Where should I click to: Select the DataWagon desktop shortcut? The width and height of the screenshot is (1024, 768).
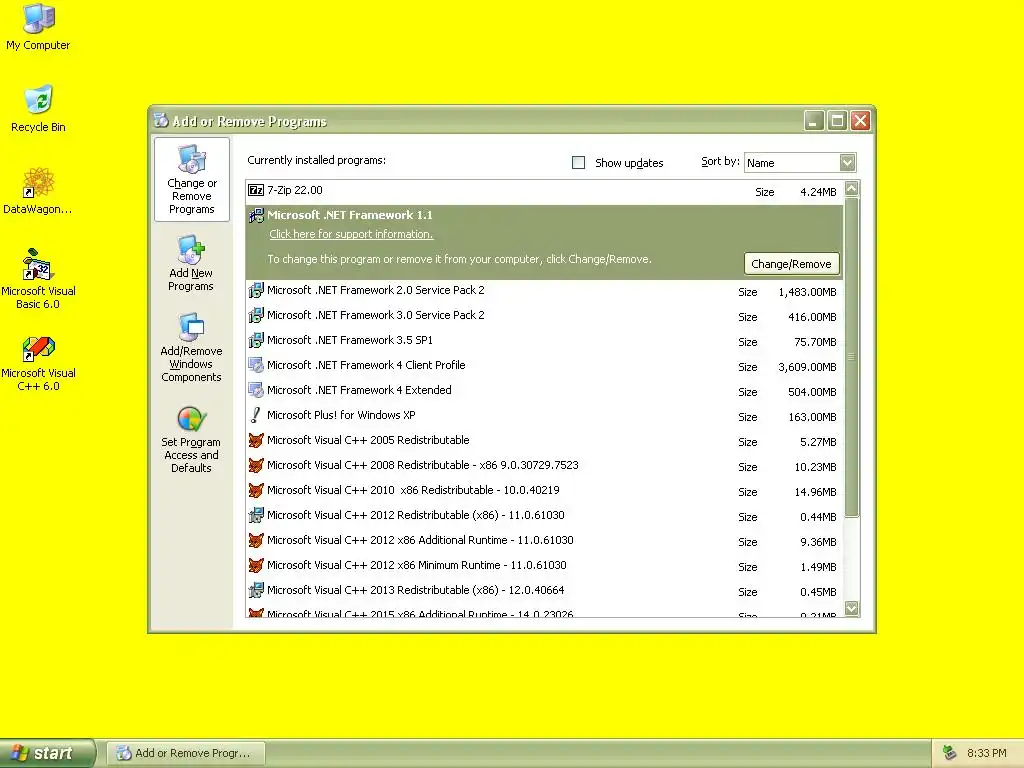pos(38,190)
